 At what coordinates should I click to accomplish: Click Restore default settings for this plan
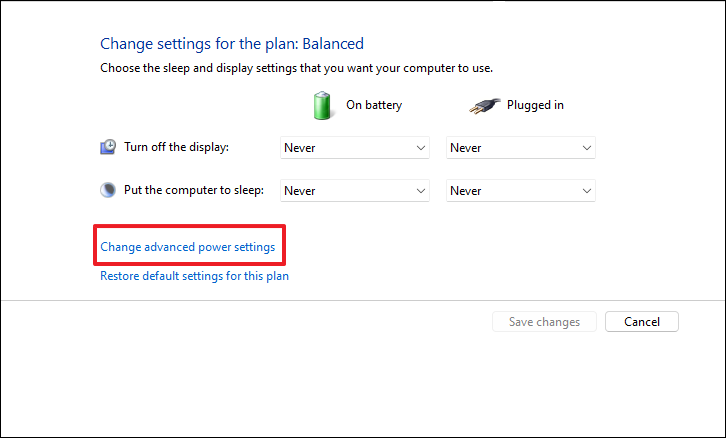tap(194, 276)
